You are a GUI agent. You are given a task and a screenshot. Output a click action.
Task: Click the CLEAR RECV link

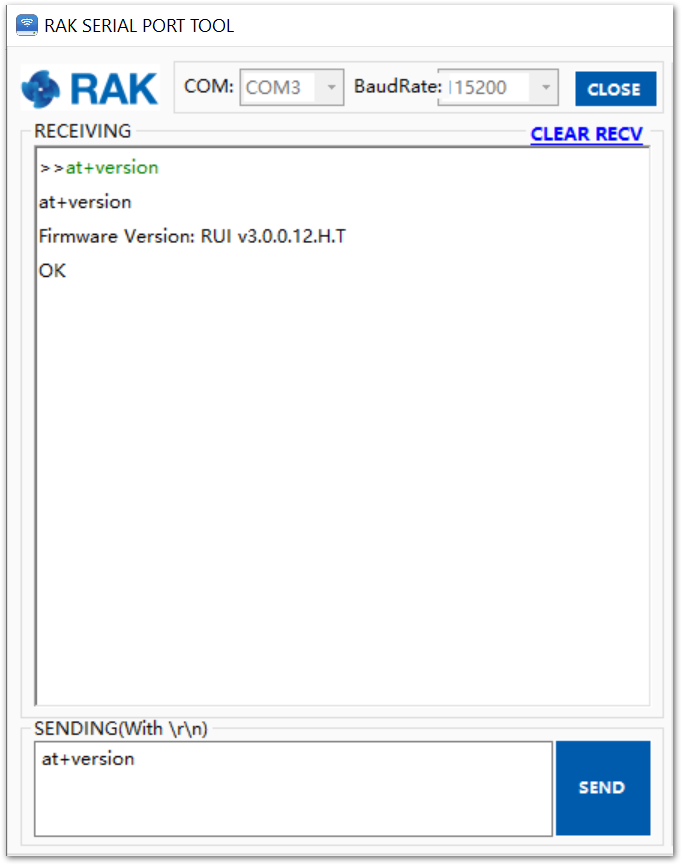[587, 134]
